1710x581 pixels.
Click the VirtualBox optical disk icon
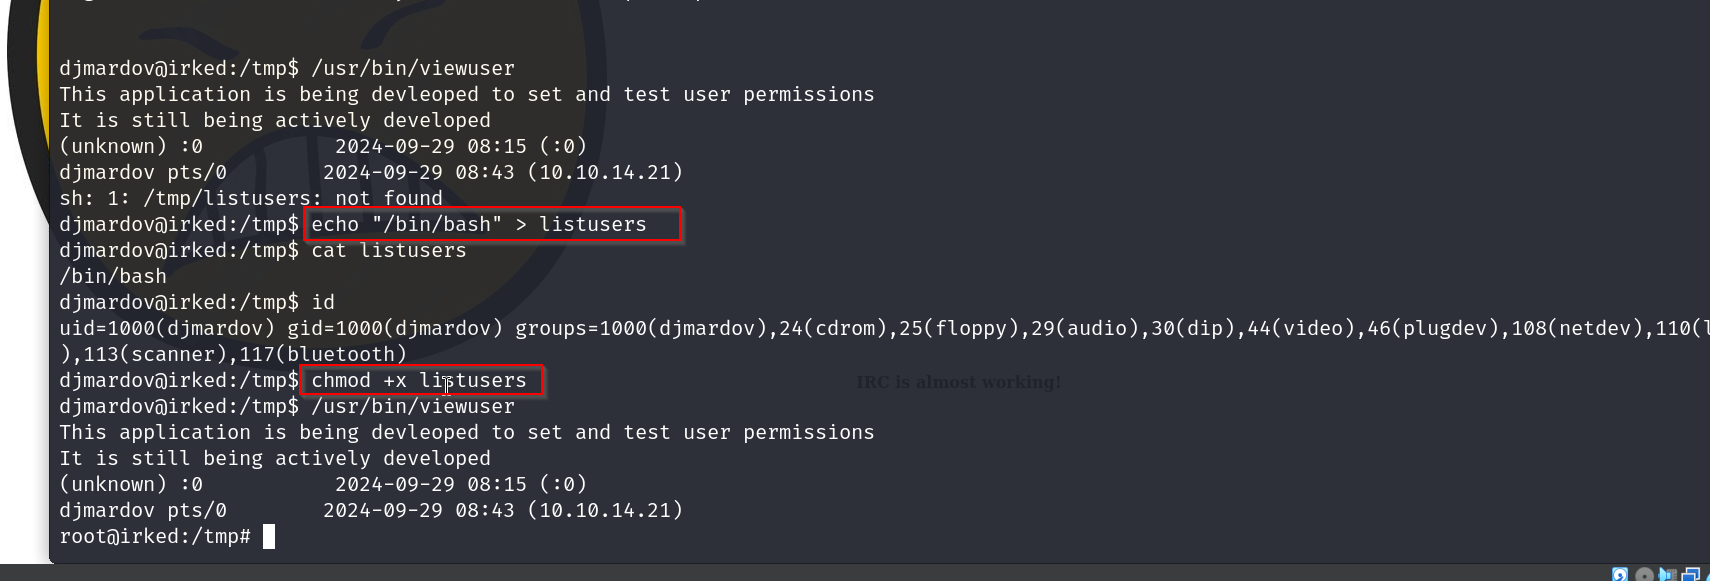click(1644, 575)
